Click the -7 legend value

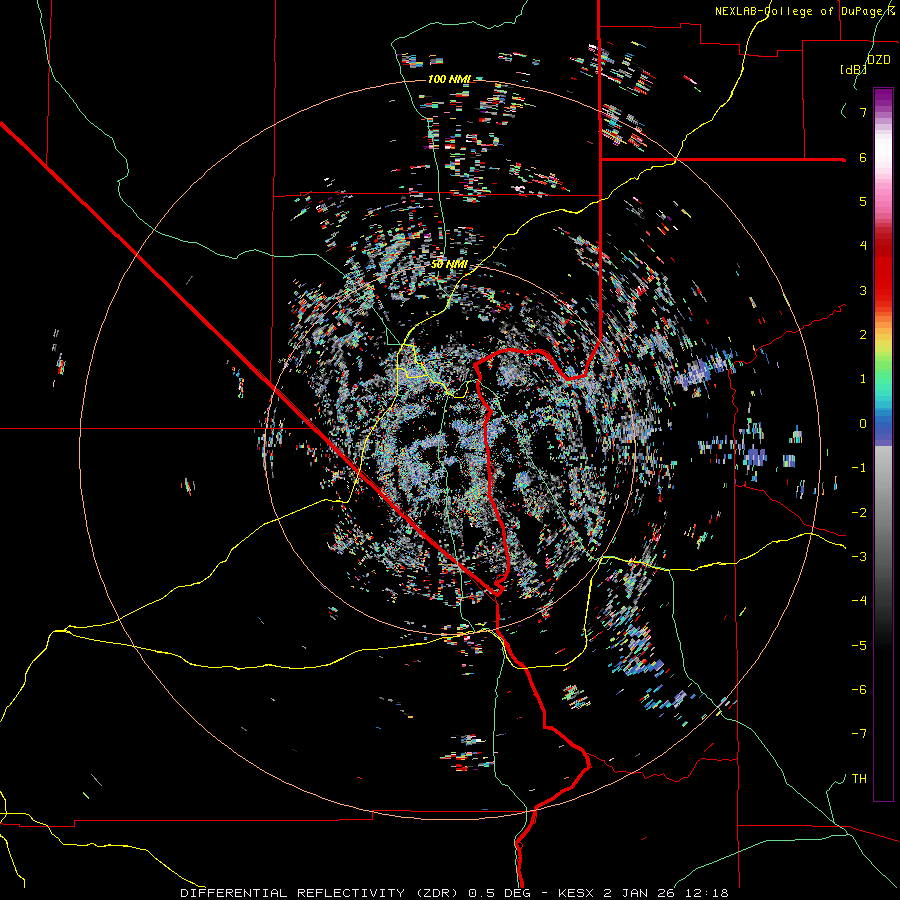click(x=859, y=734)
